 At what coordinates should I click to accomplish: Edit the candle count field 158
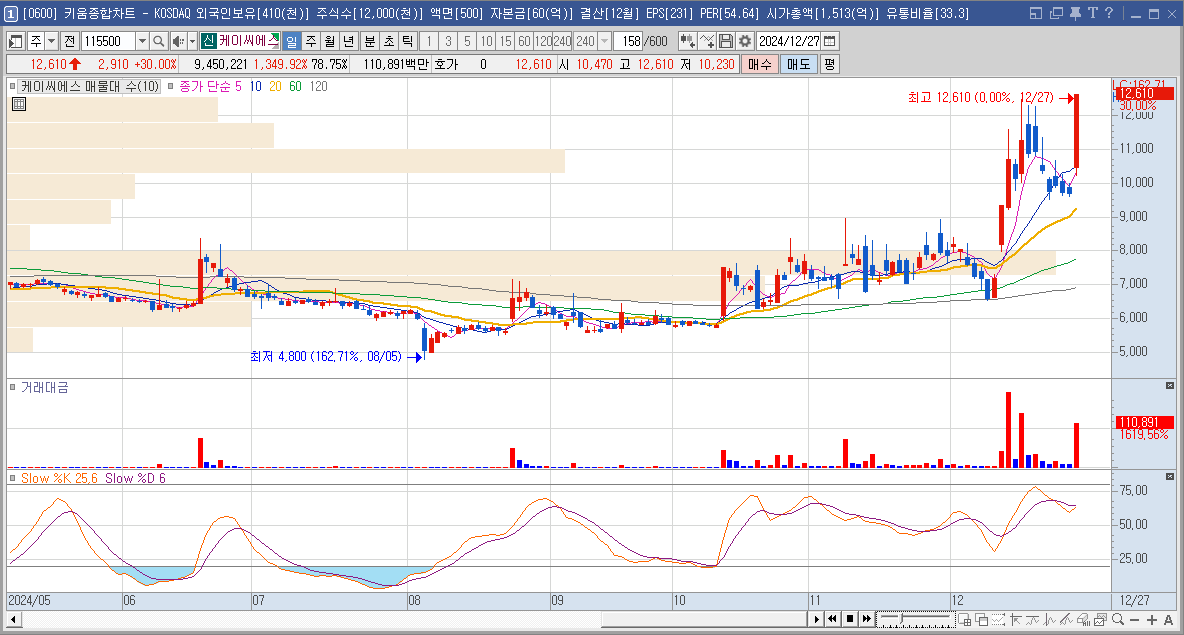[x=629, y=42]
